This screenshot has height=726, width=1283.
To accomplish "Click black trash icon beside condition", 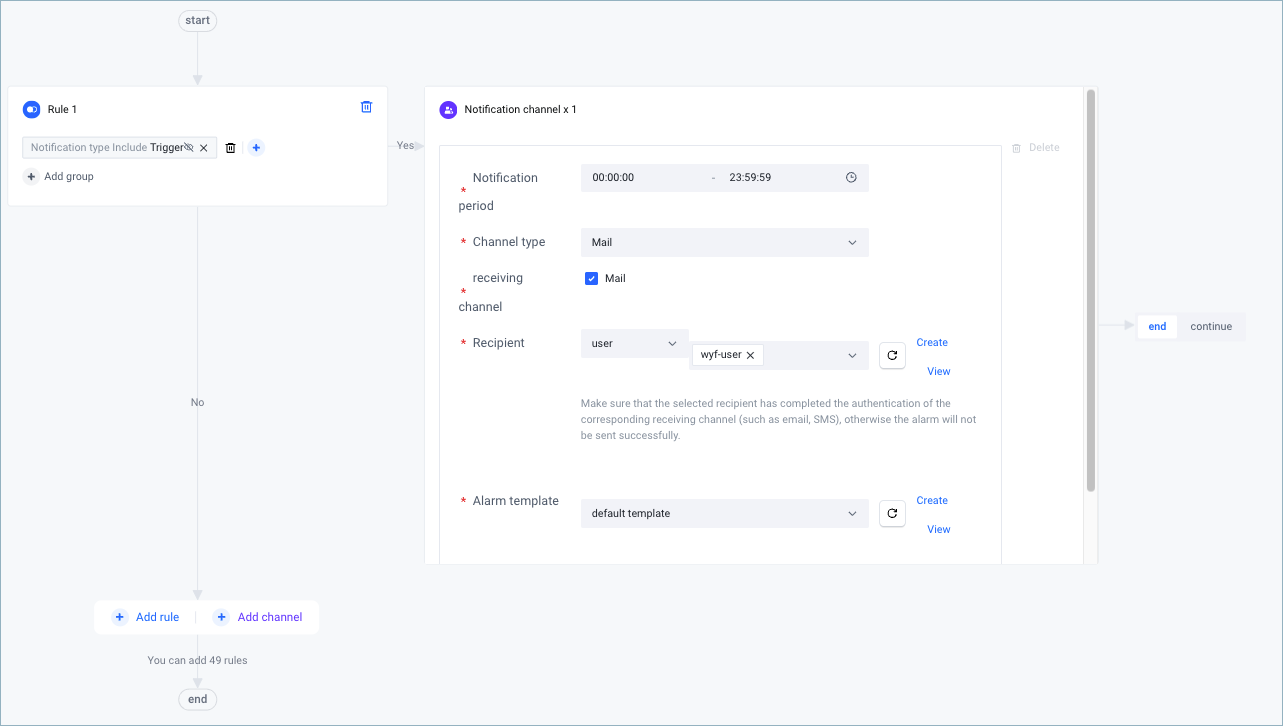I will pyautogui.click(x=230, y=148).
